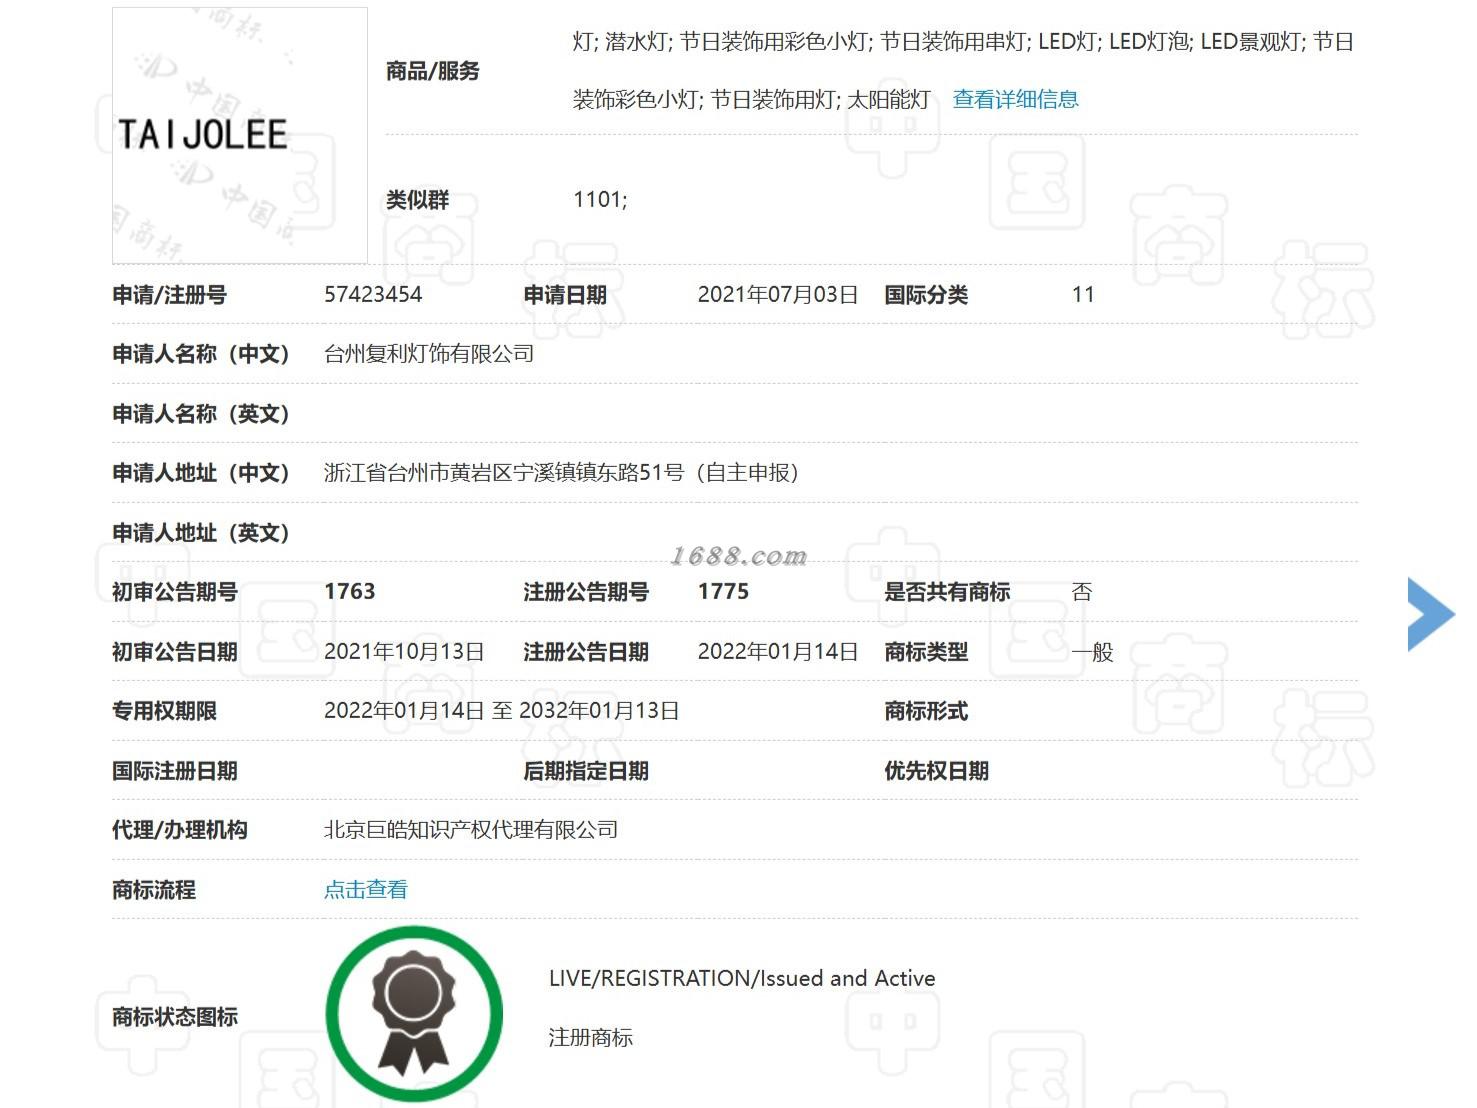The image size is (1477, 1108).
Task: Select goods text 装饰彩色小灯; 节日装饰用灯; 太阳能灯
Action: pos(752,99)
